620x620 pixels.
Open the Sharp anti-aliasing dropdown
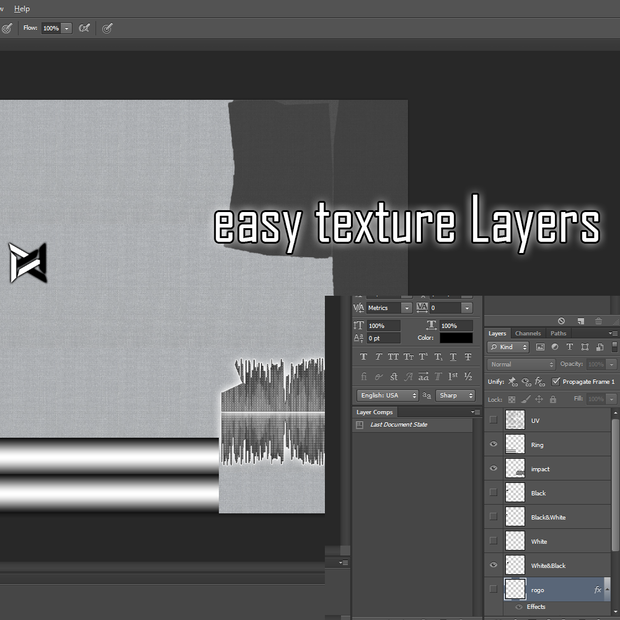pos(455,395)
